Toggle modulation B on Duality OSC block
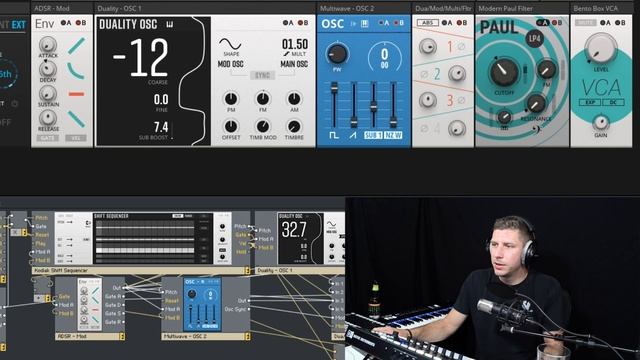Screen dimensions: 640x360 (x=303, y=23)
